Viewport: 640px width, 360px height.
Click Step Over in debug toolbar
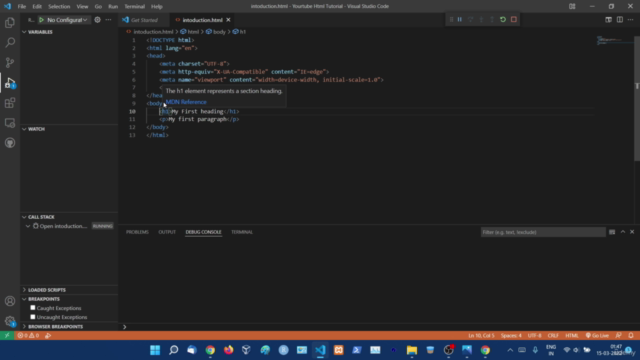pyautogui.click(x=471, y=20)
